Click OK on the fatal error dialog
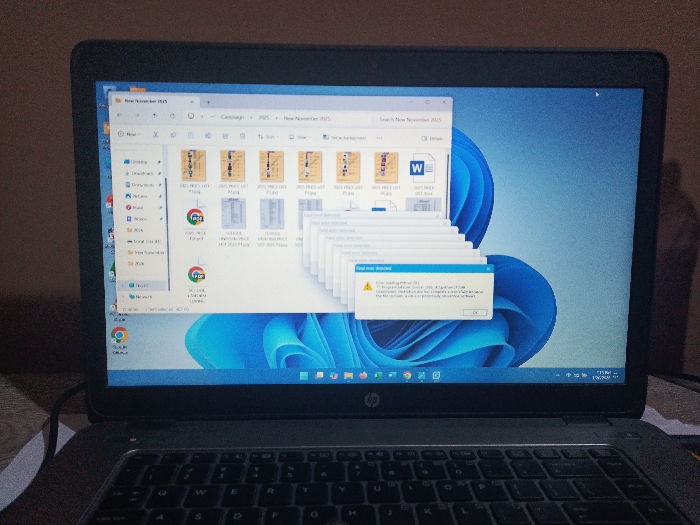The height and width of the screenshot is (525, 700). point(475,312)
